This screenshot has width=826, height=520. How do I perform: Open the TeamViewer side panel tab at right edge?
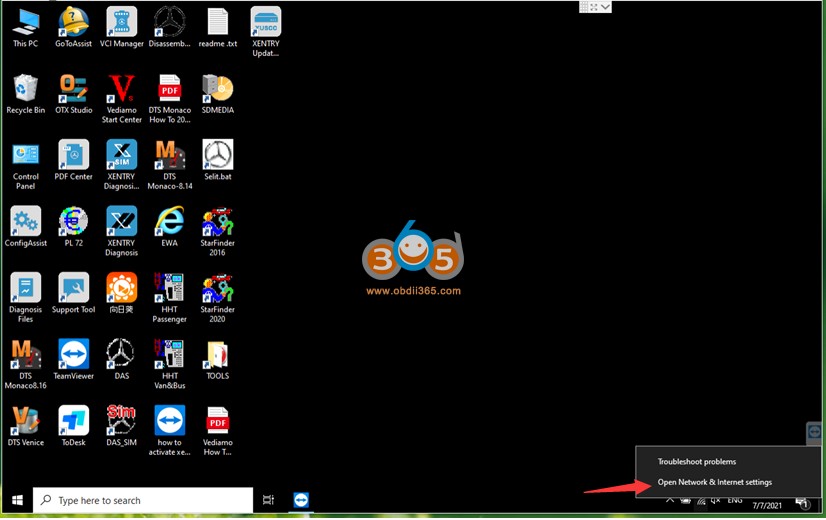814,432
